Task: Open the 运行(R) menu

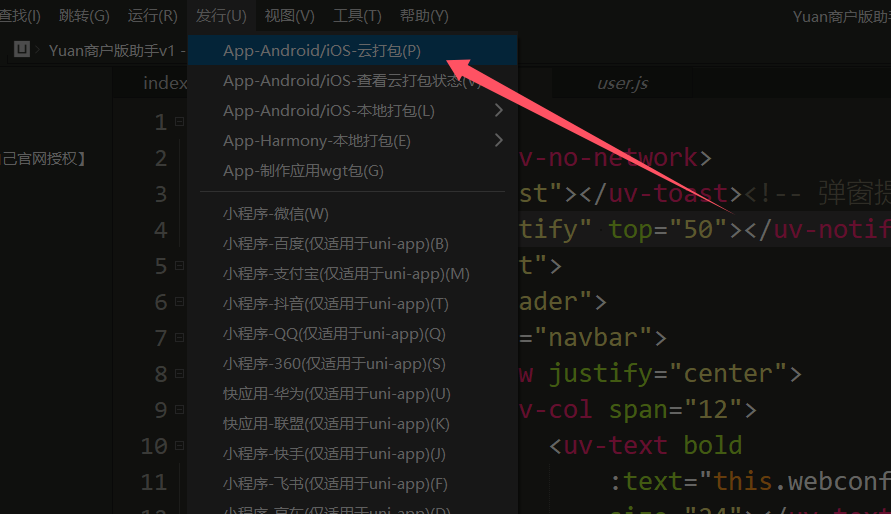Action: (152, 15)
